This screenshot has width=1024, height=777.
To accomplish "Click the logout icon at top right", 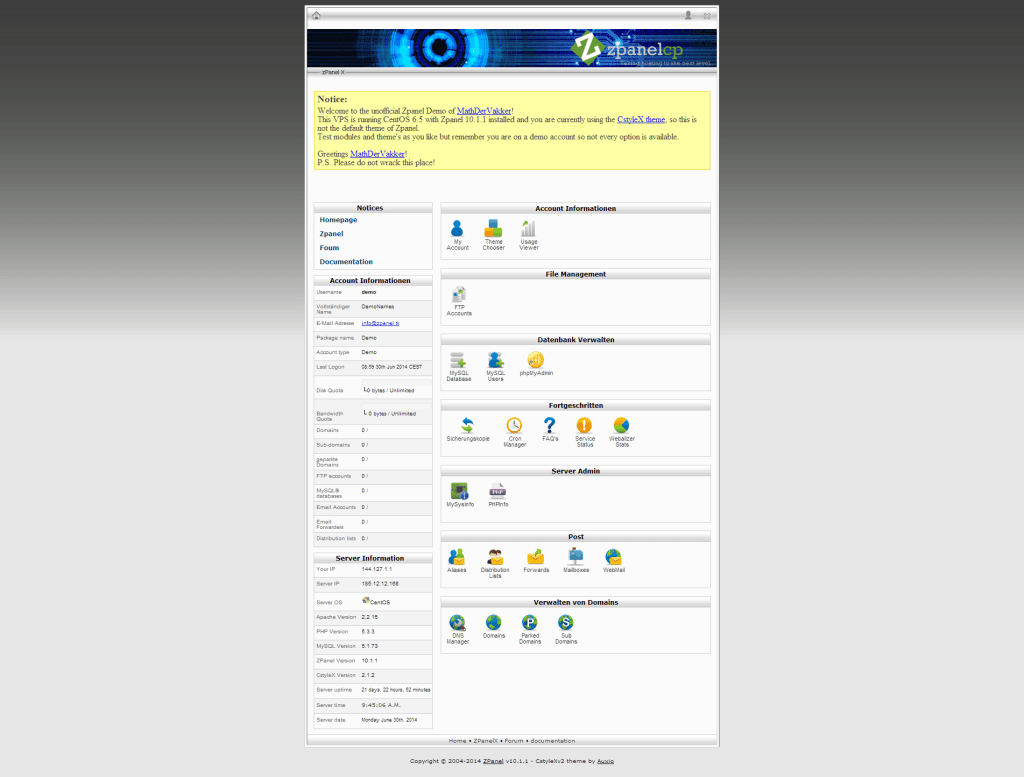I will (x=707, y=16).
